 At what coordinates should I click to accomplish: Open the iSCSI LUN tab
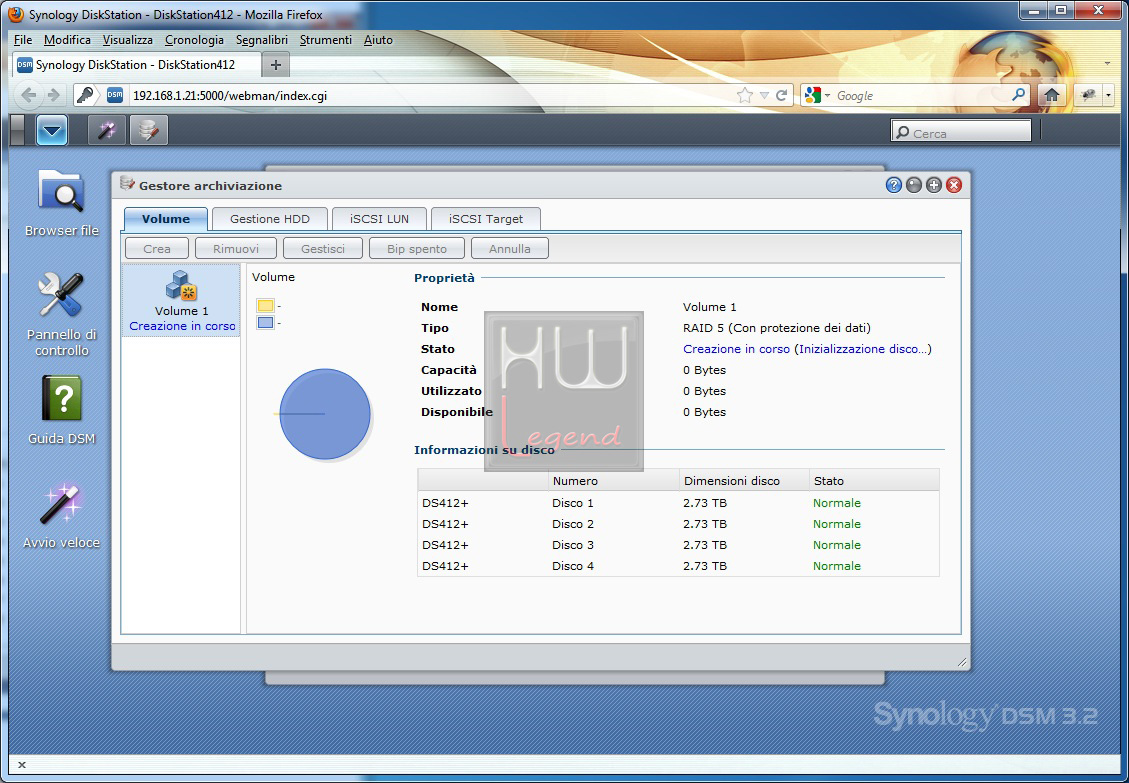point(379,219)
